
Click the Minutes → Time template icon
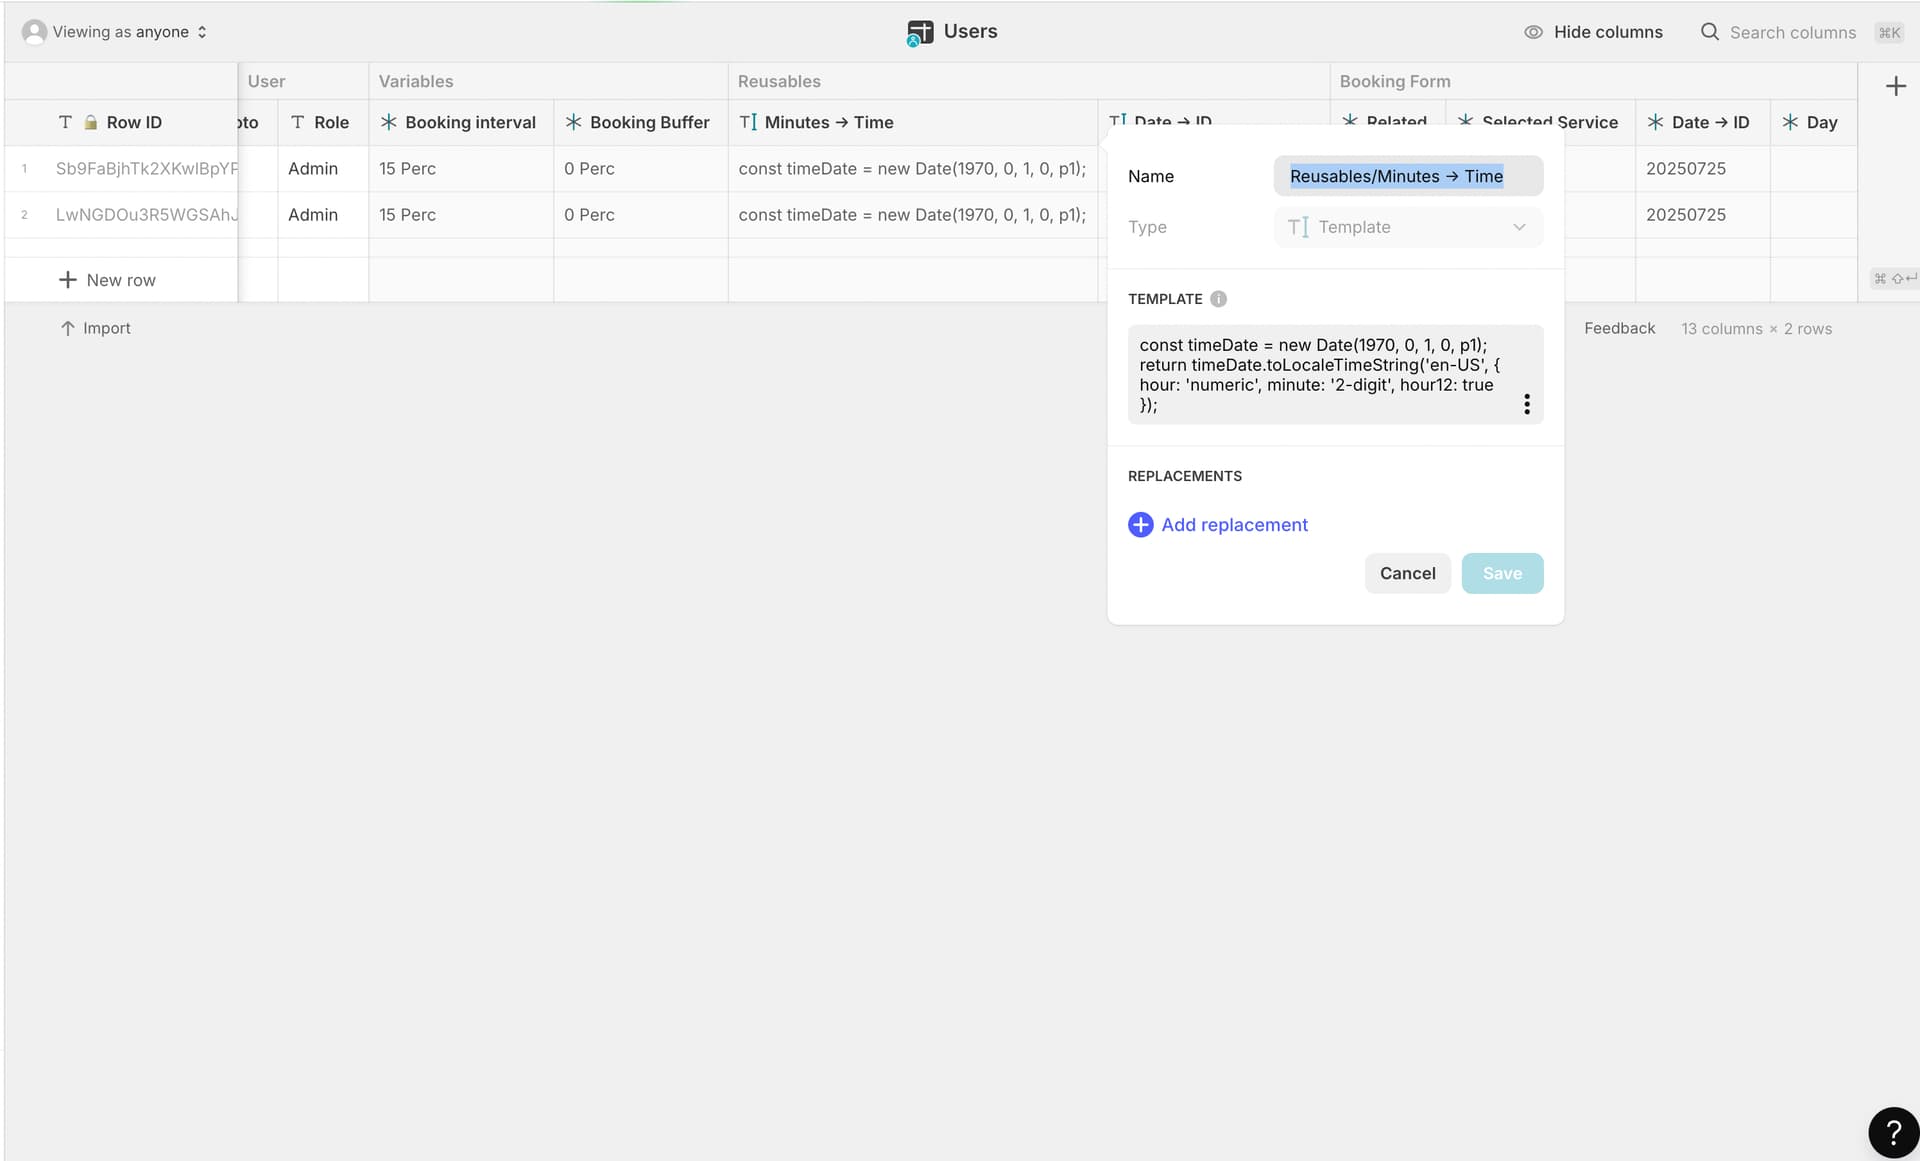[x=748, y=122]
